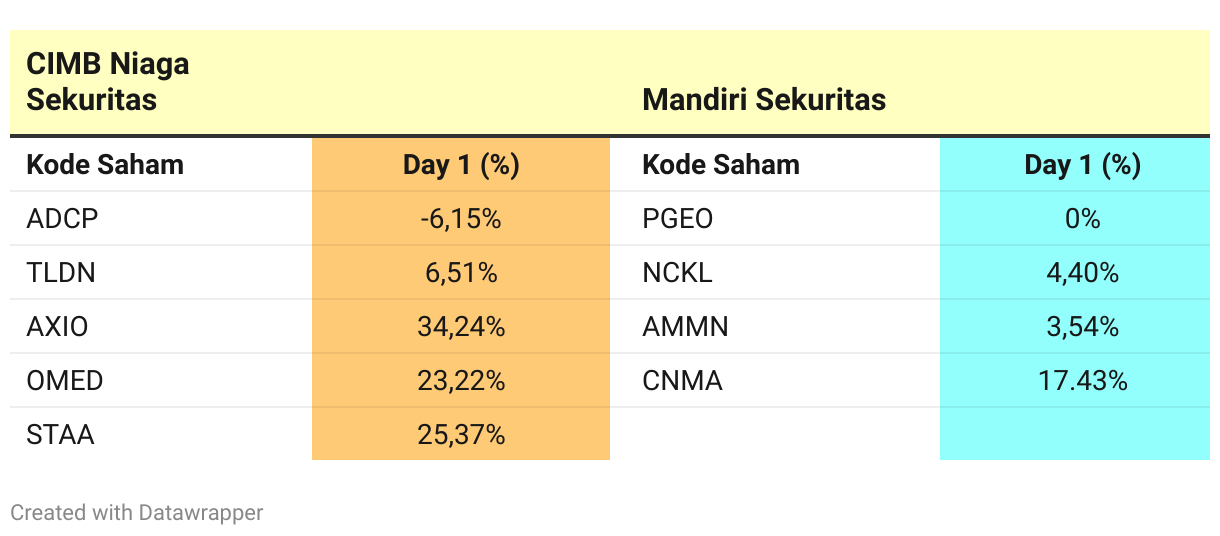
Task: Click the CIMB Niaga Sekuritas header
Action: [x=108, y=82]
